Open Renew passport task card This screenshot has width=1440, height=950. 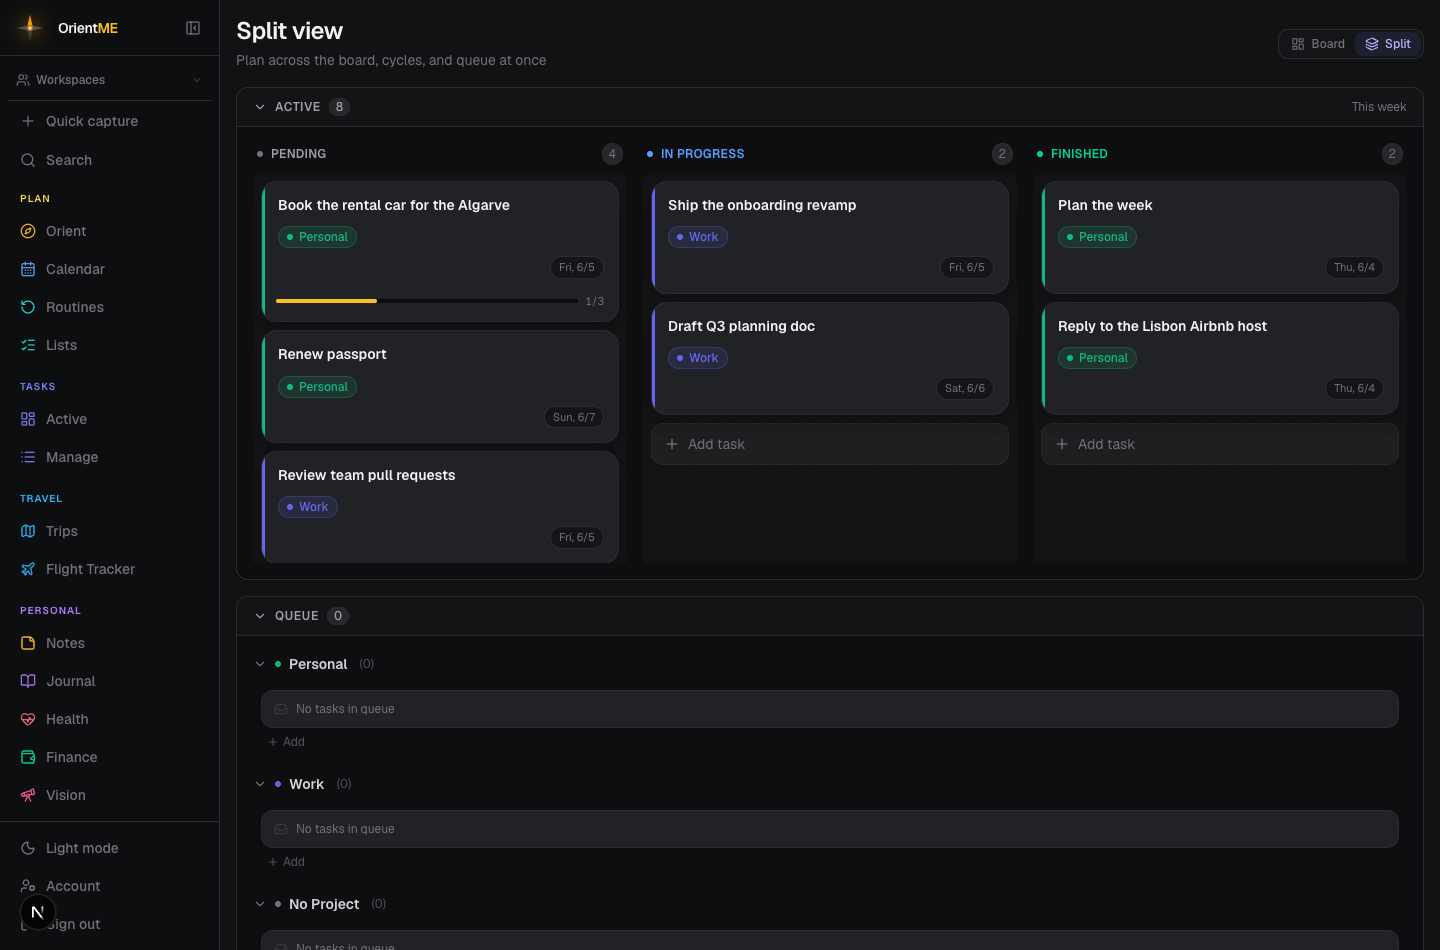440,386
